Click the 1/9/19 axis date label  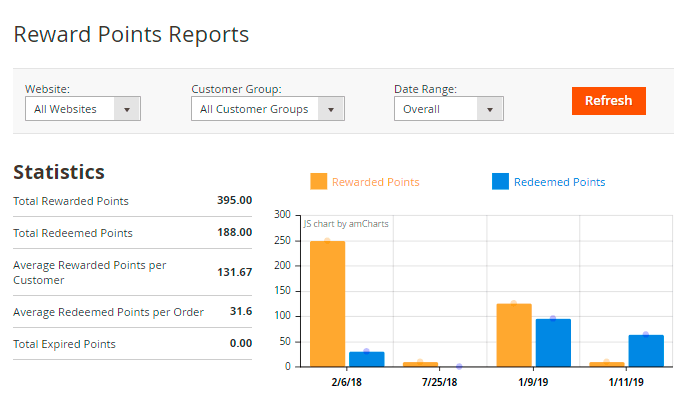click(533, 382)
